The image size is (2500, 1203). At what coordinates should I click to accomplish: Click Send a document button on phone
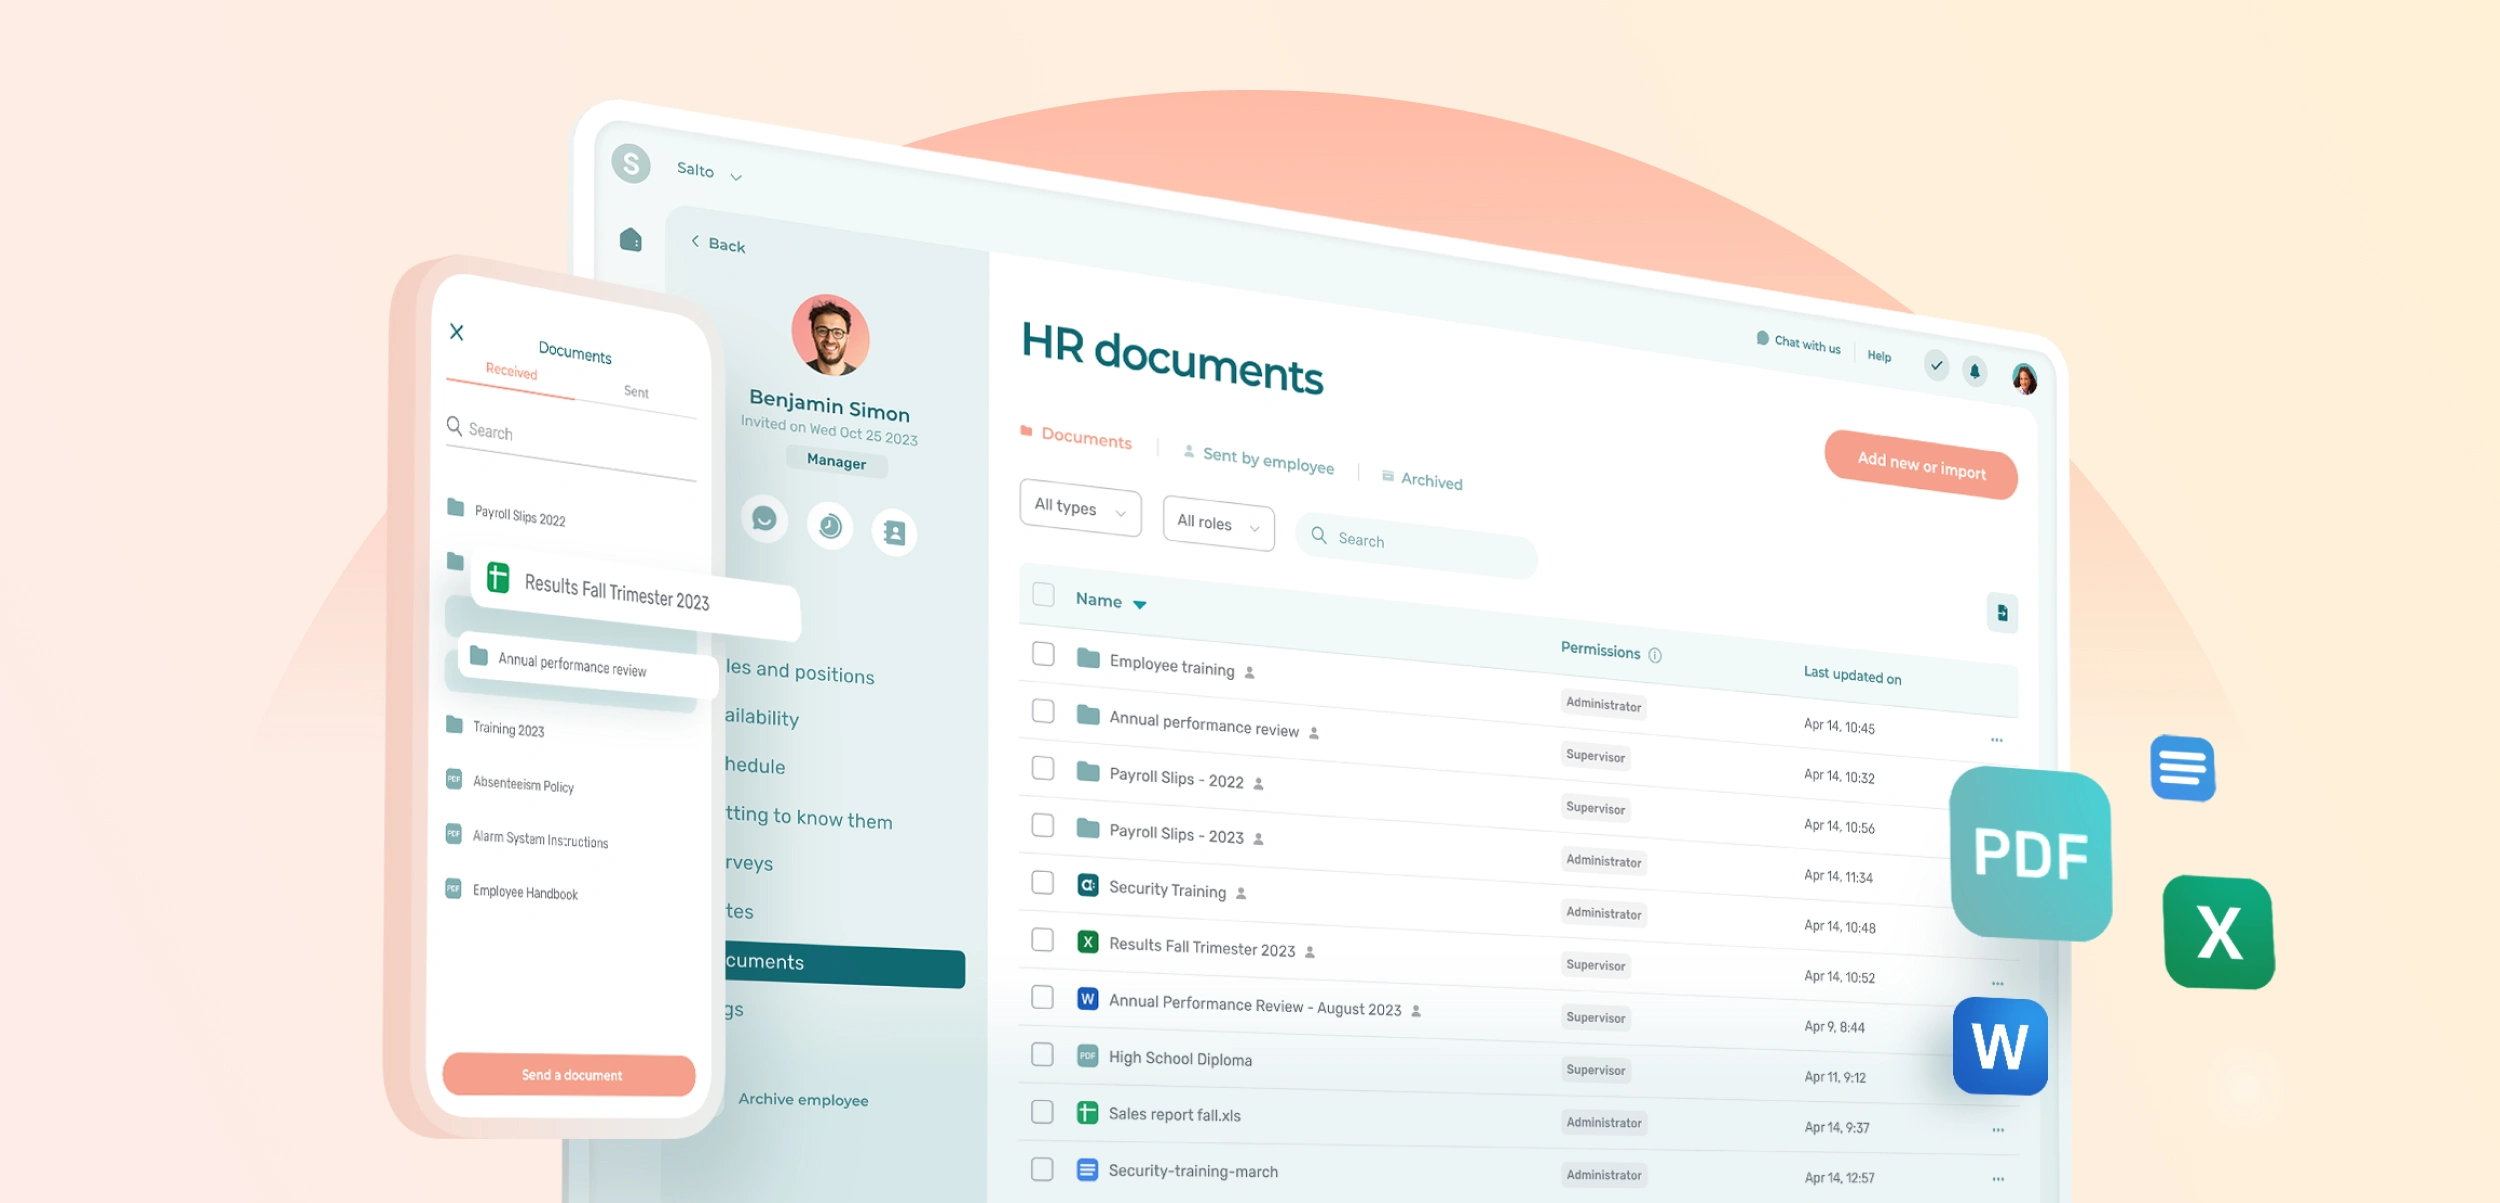569,1074
